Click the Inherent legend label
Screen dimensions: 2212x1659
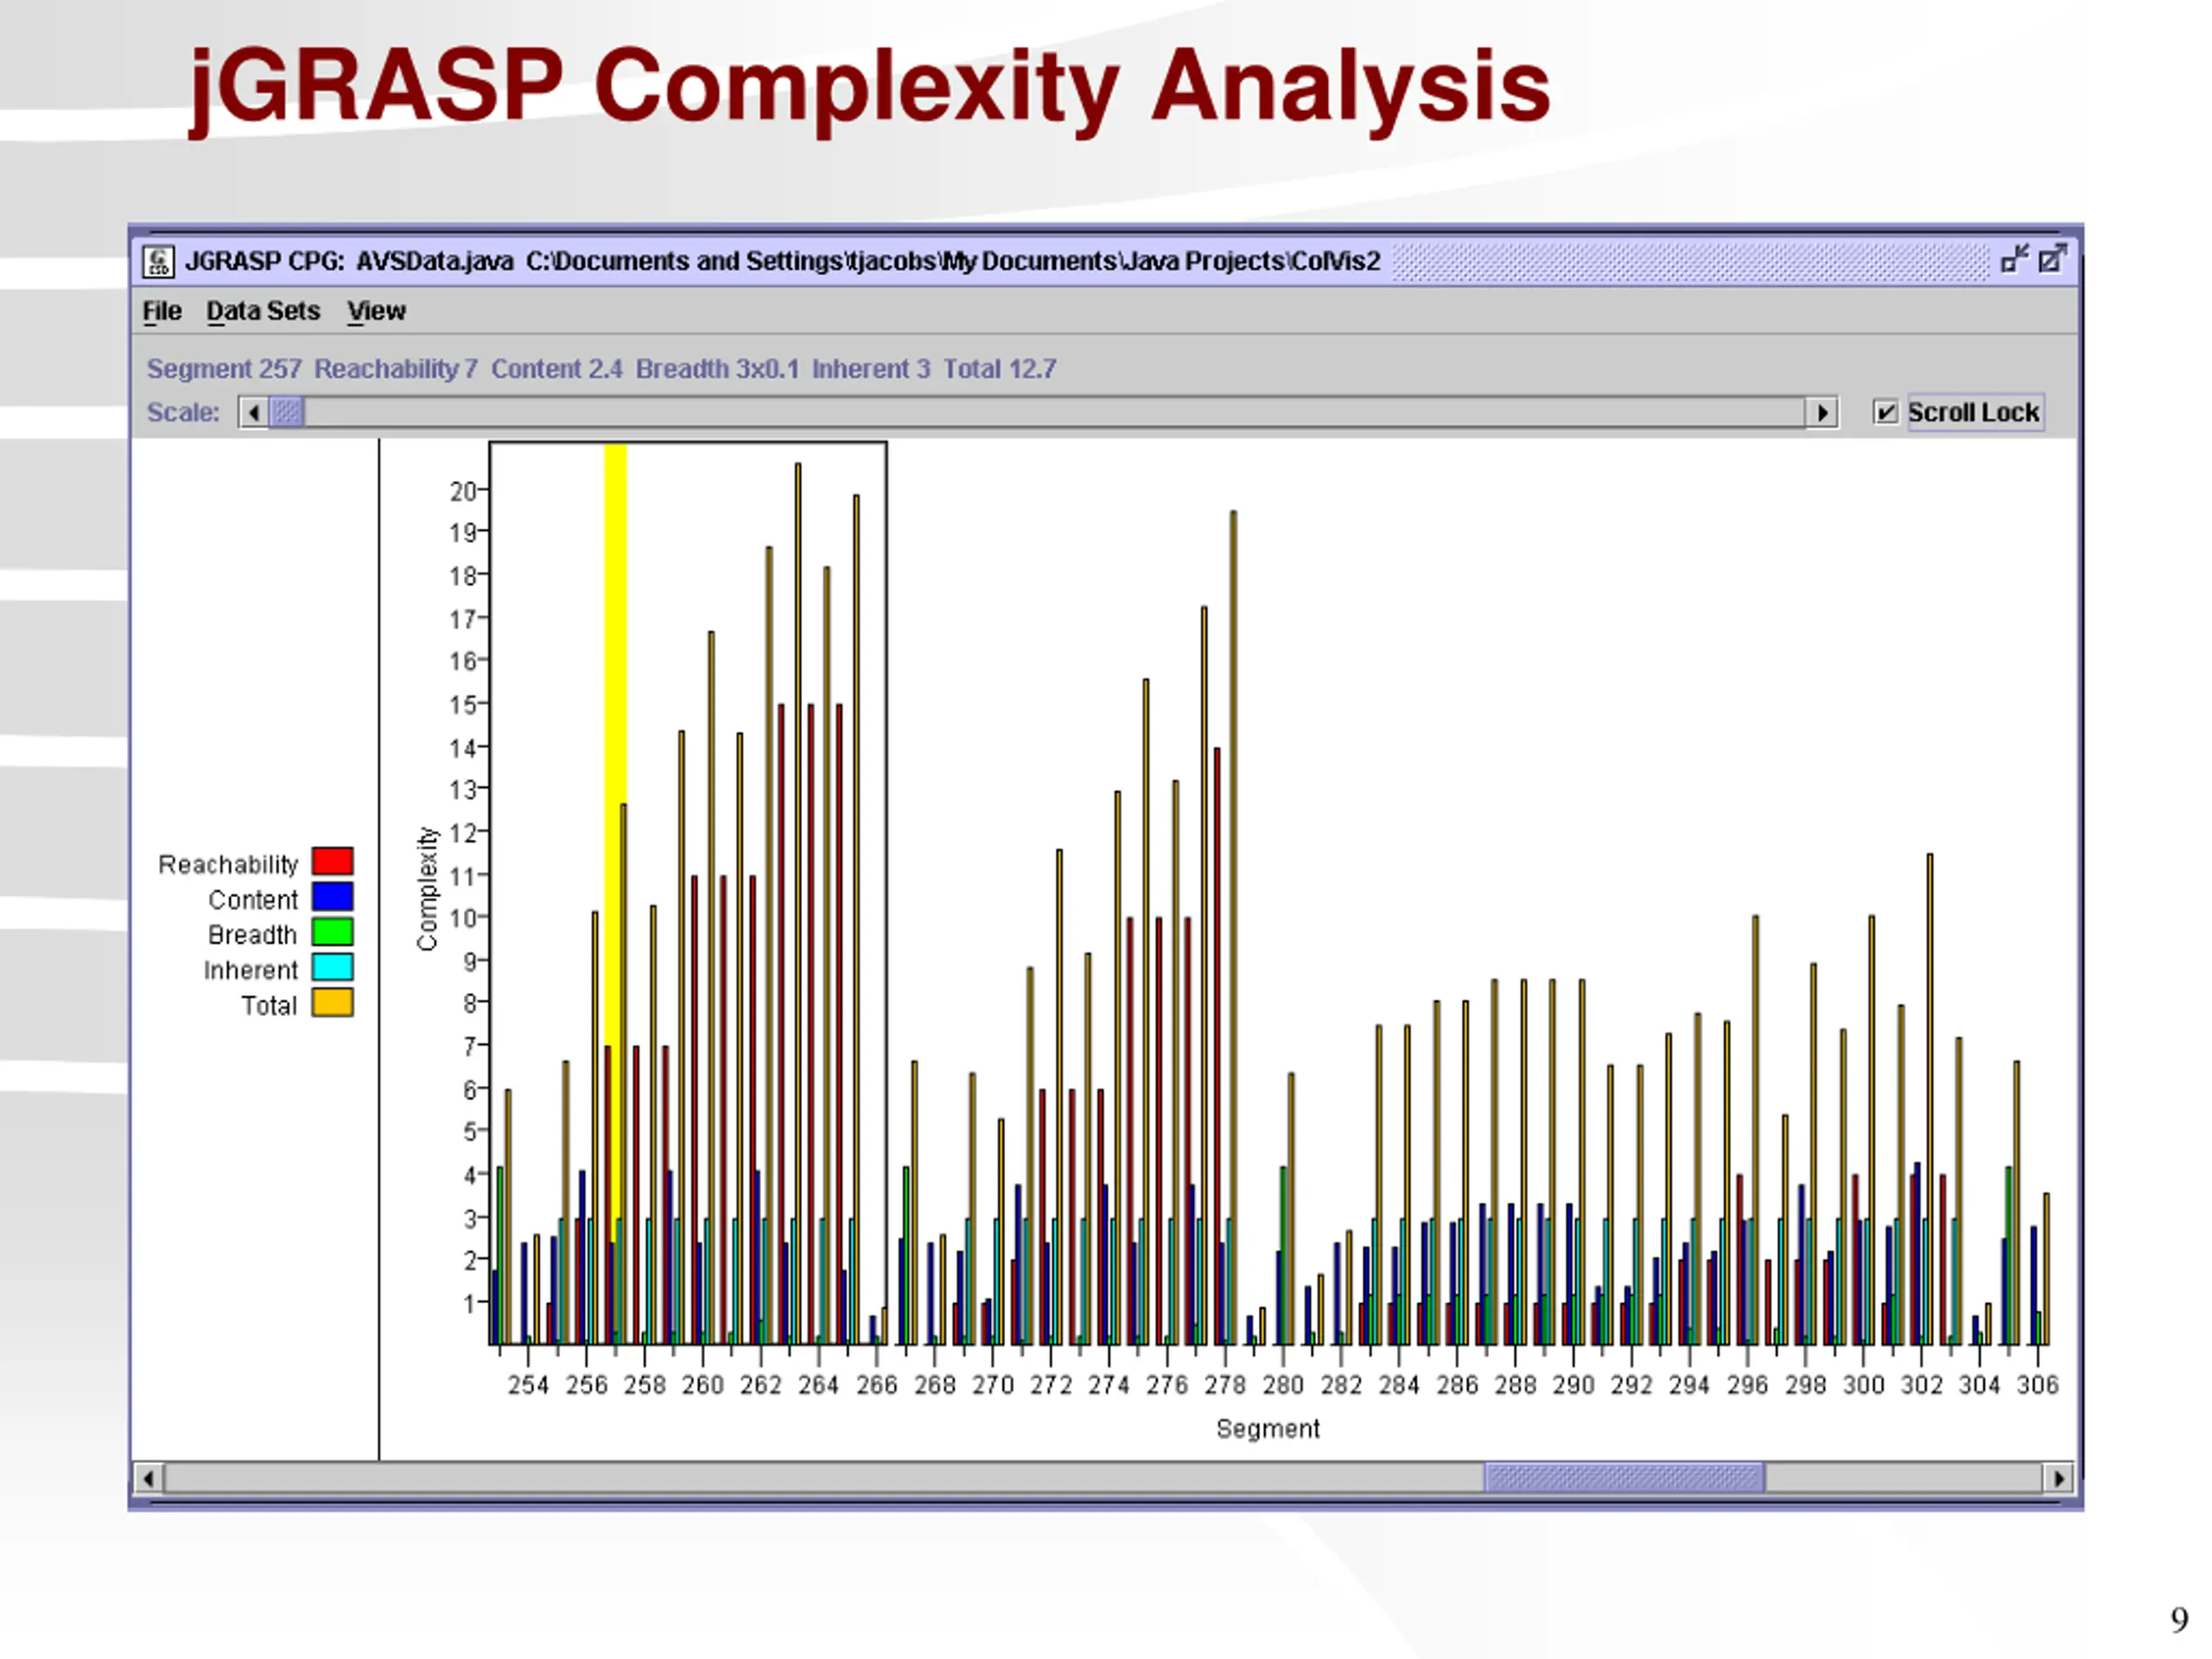coord(250,970)
